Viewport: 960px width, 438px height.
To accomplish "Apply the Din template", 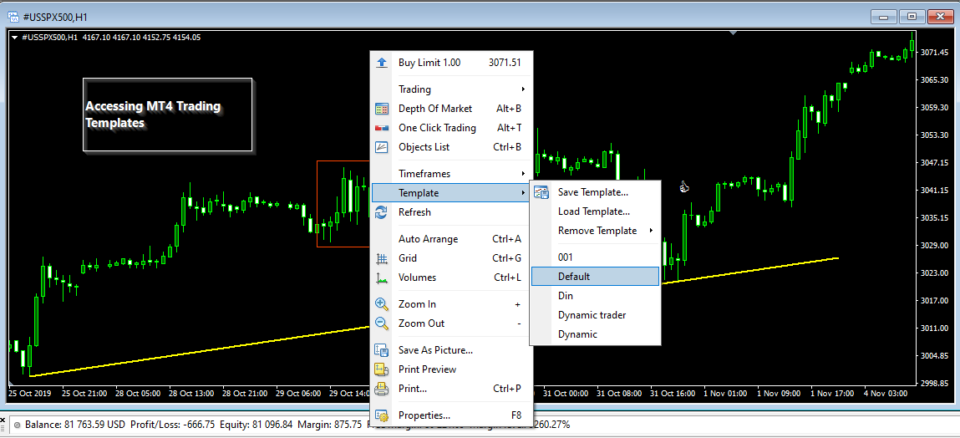I will 595,296.
